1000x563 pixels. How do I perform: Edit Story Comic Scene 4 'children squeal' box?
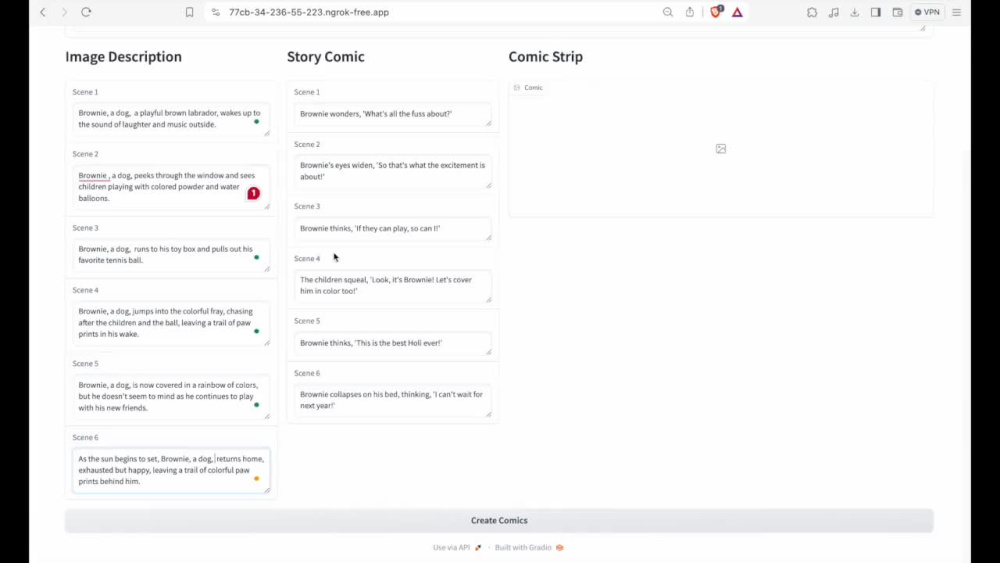[393, 286]
